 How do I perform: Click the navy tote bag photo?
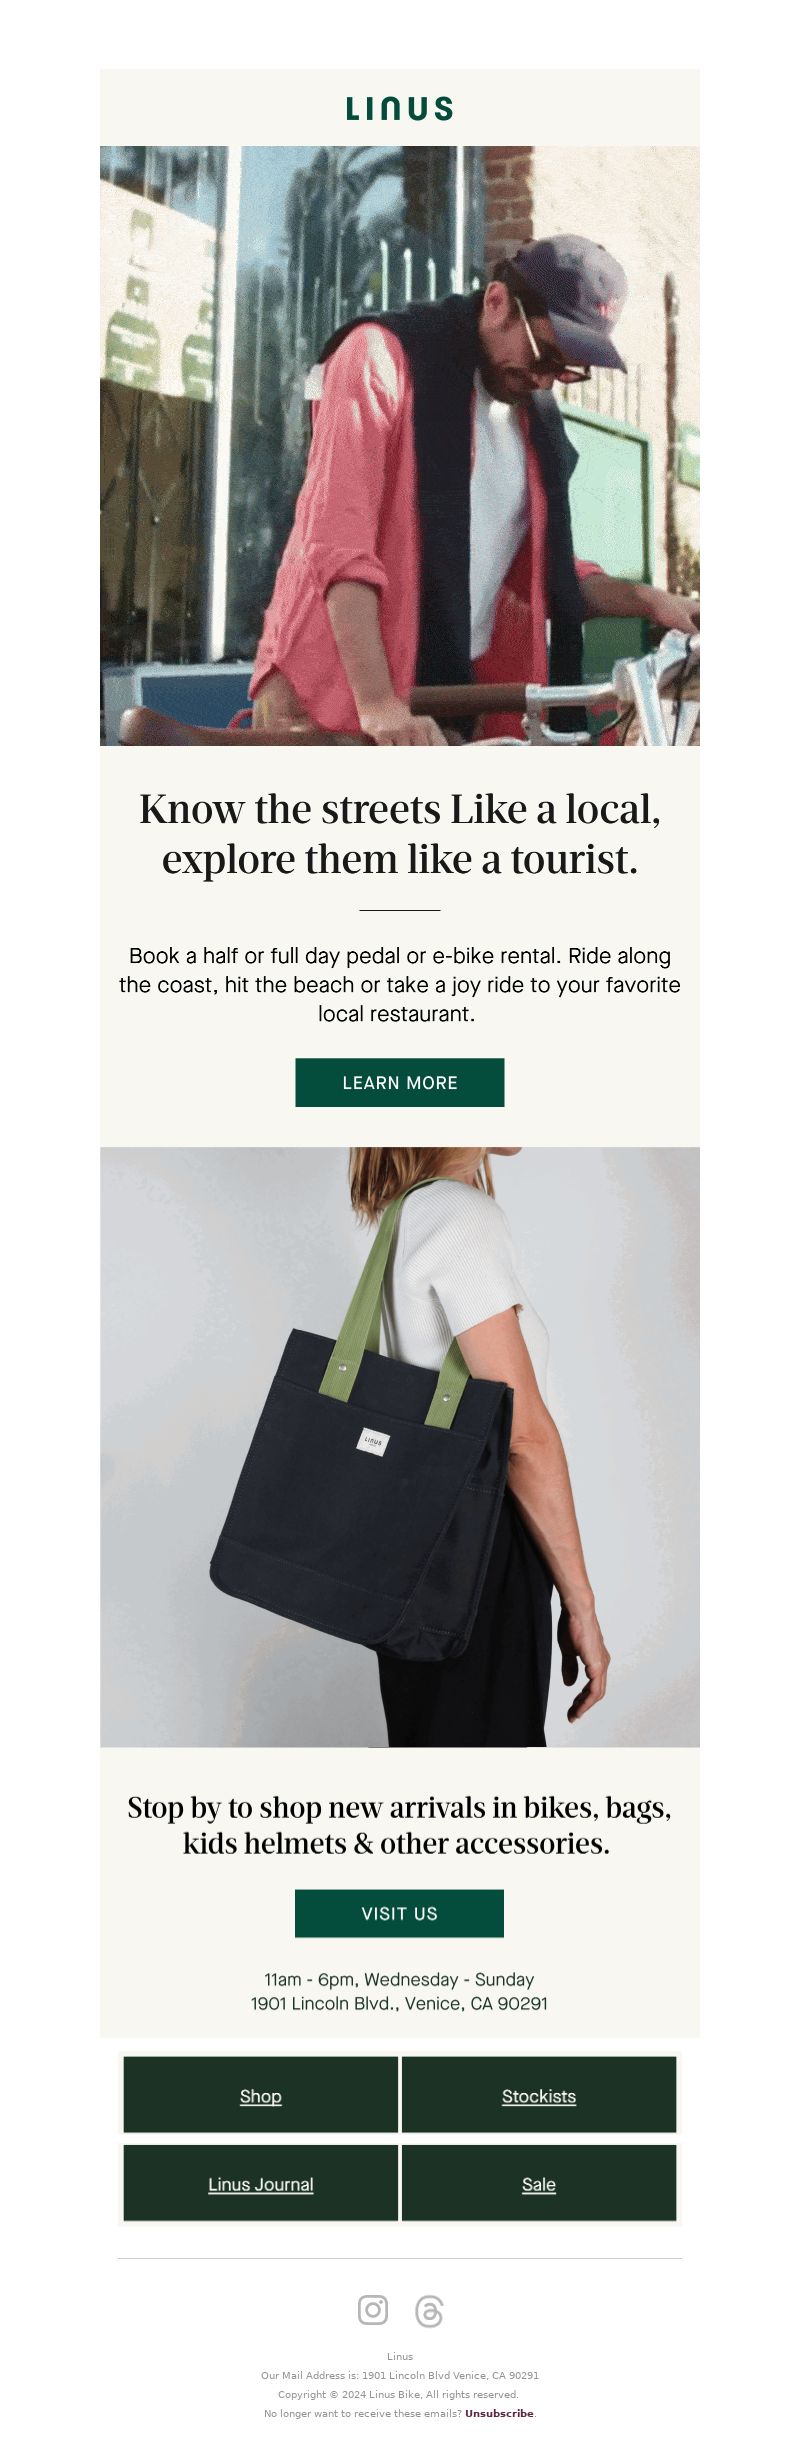pyautogui.click(x=400, y=1447)
